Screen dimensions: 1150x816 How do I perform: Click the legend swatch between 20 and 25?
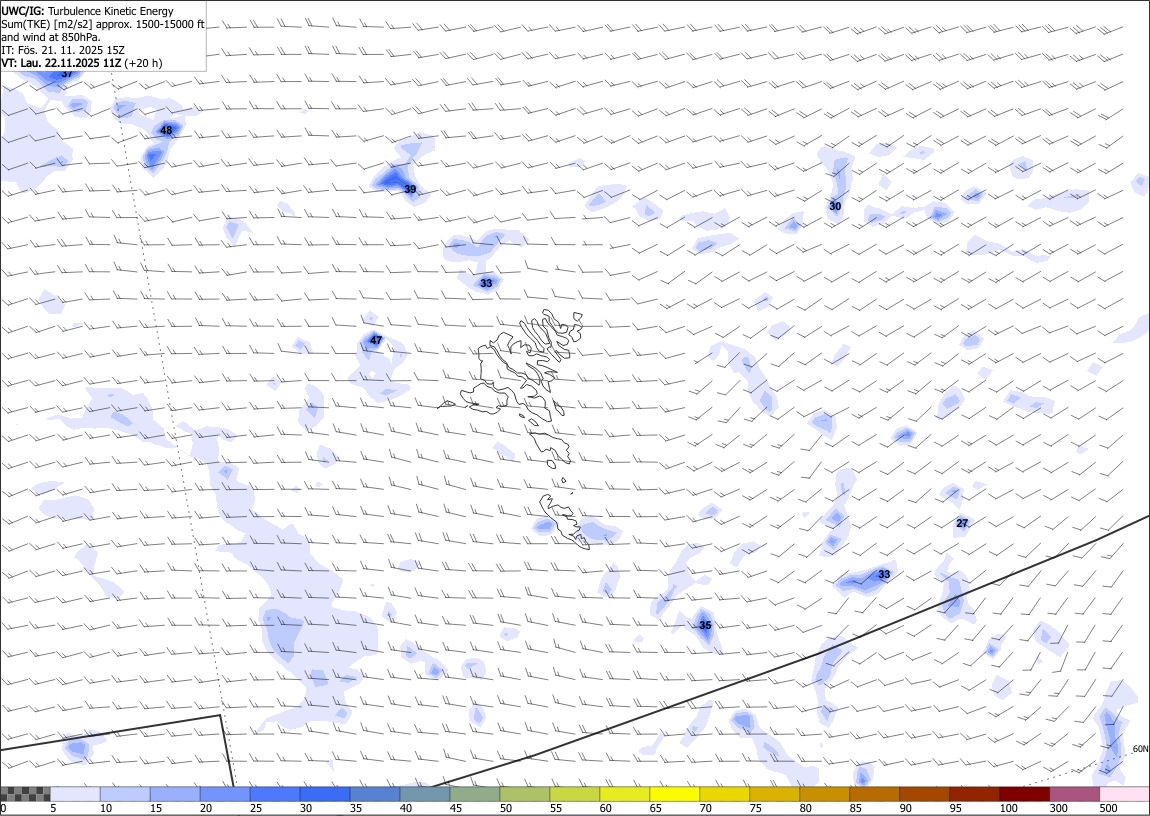pyautogui.click(x=225, y=793)
